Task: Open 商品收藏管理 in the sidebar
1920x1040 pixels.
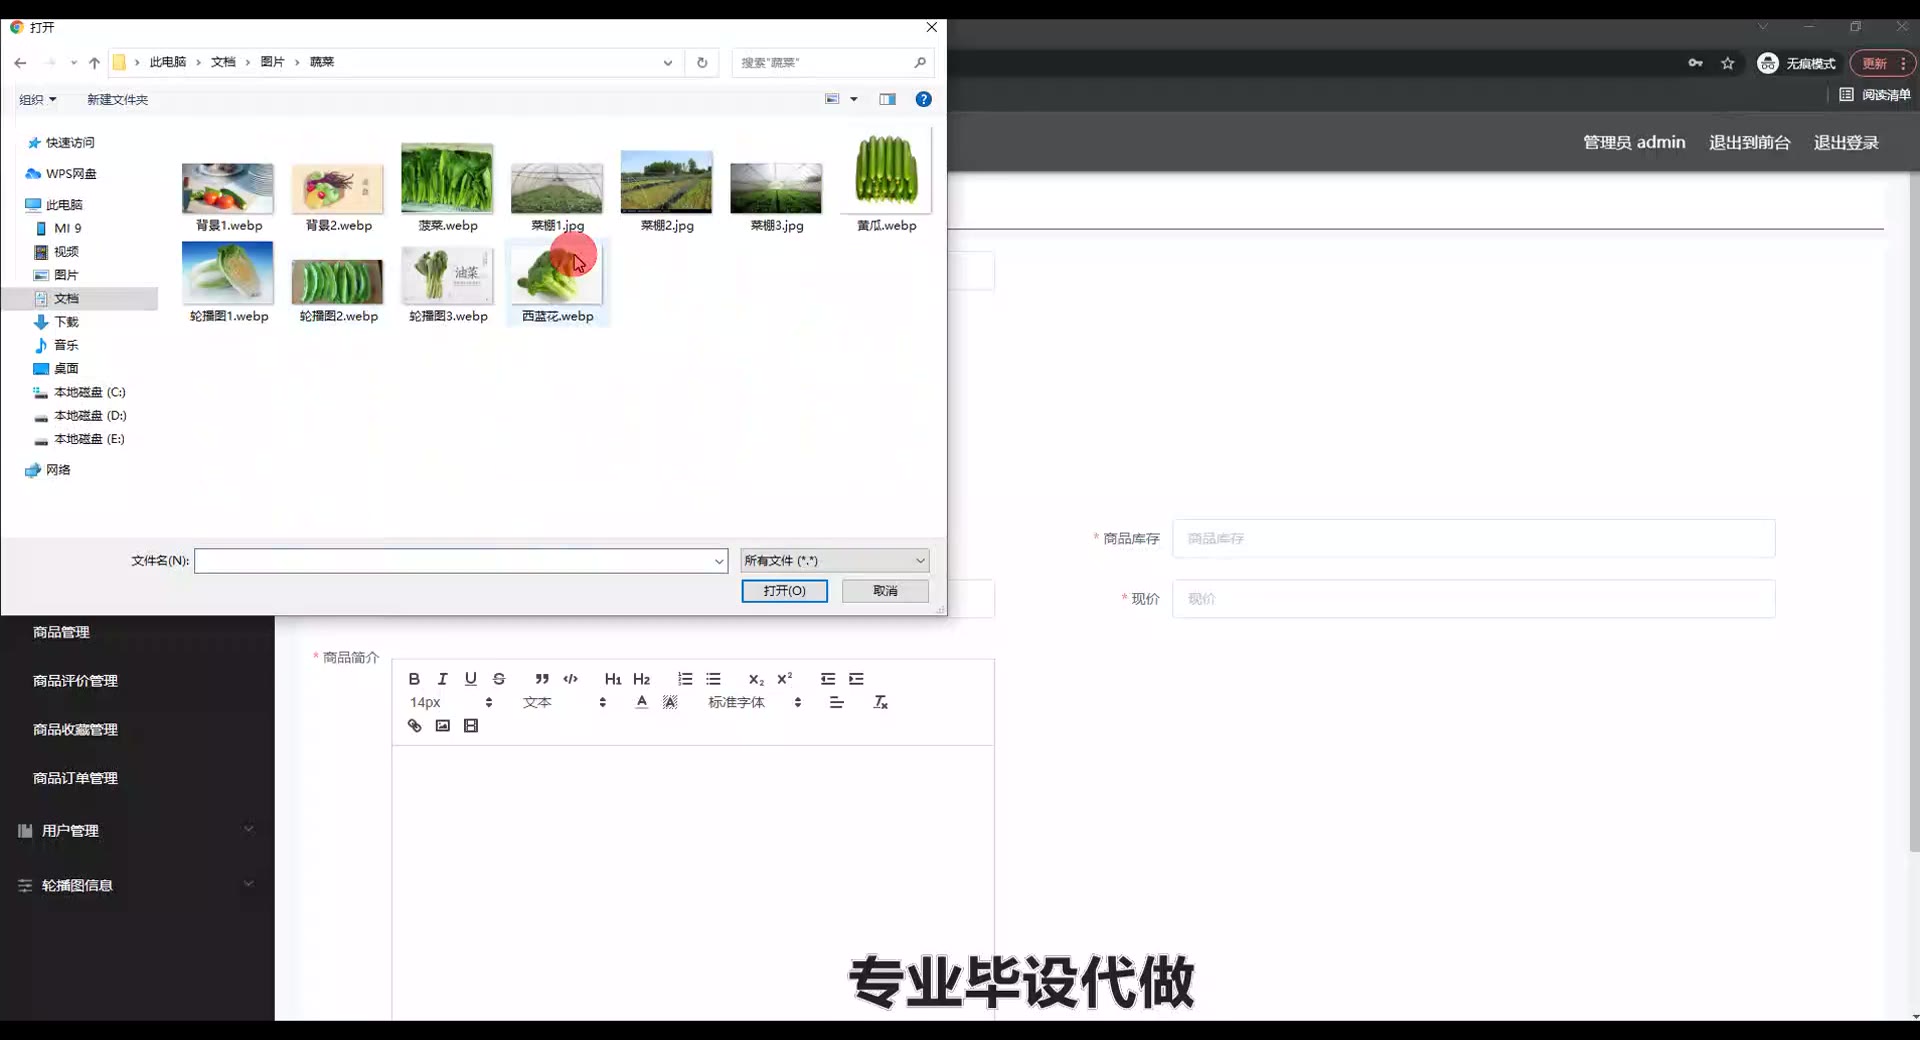Action: (x=75, y=730)
